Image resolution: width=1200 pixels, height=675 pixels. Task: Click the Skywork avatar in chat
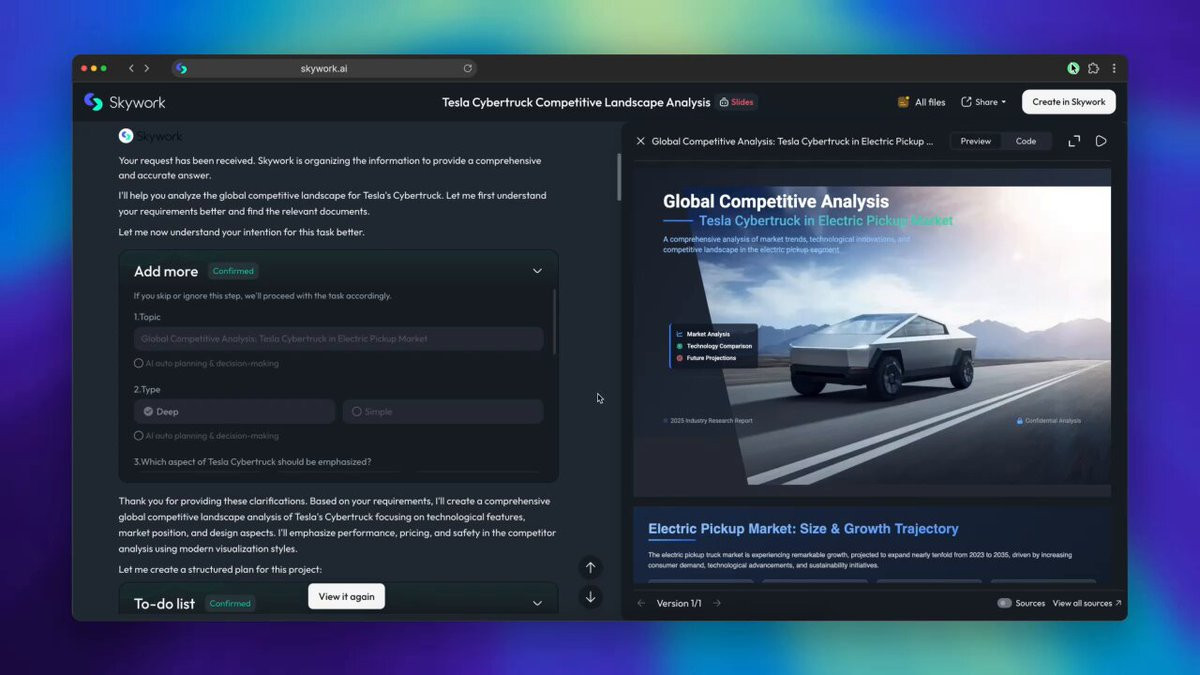(126, 136)
